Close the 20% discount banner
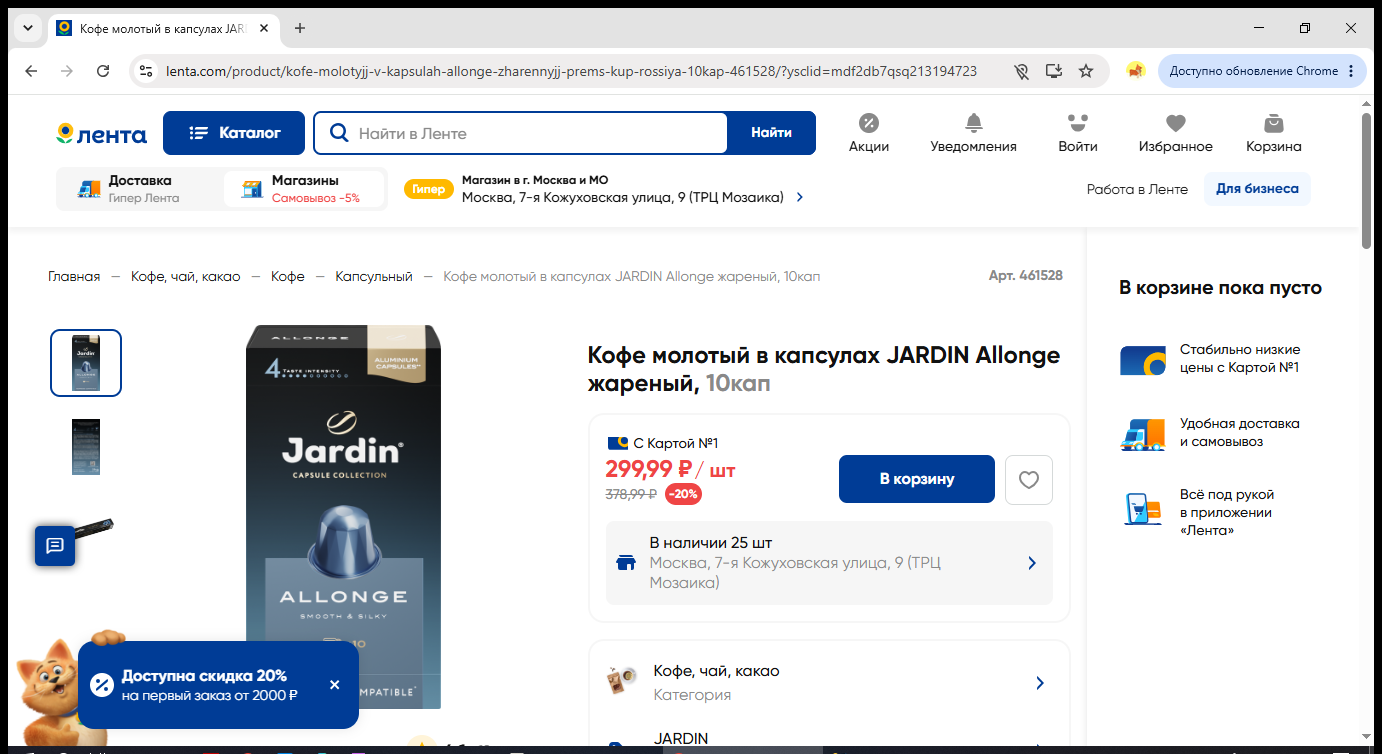The width and height of the screenshot is (1382, 754). 334,685
